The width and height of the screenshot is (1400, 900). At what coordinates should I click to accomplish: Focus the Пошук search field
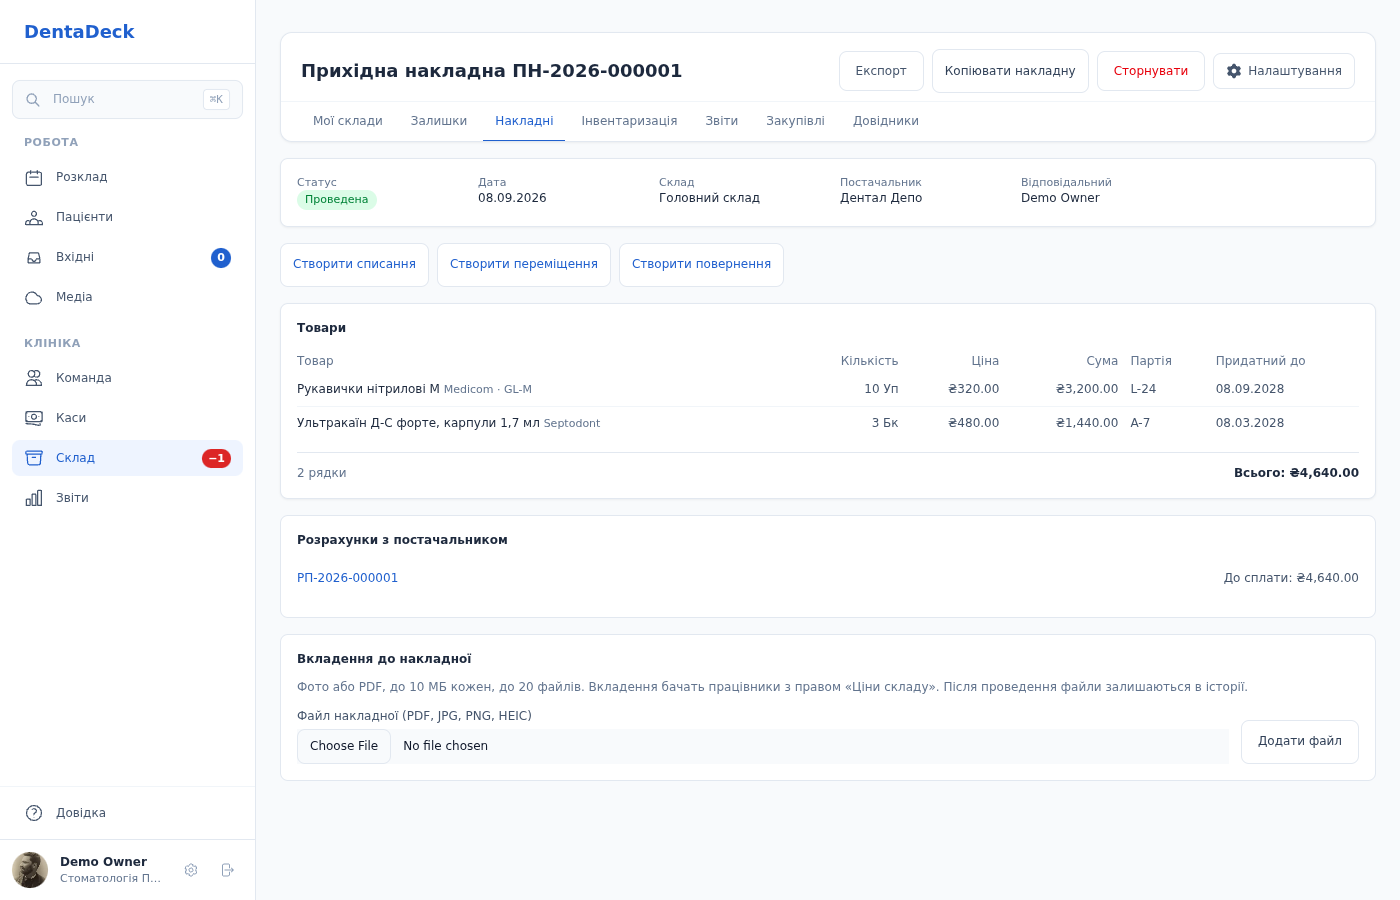tap(127, 100)
